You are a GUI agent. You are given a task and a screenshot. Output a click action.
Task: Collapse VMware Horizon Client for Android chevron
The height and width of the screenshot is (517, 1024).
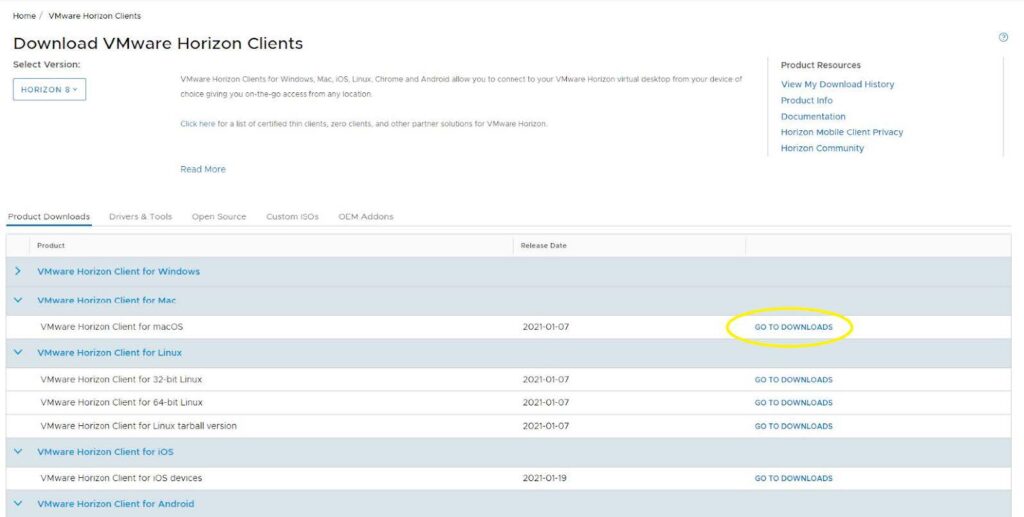(18, 504)
